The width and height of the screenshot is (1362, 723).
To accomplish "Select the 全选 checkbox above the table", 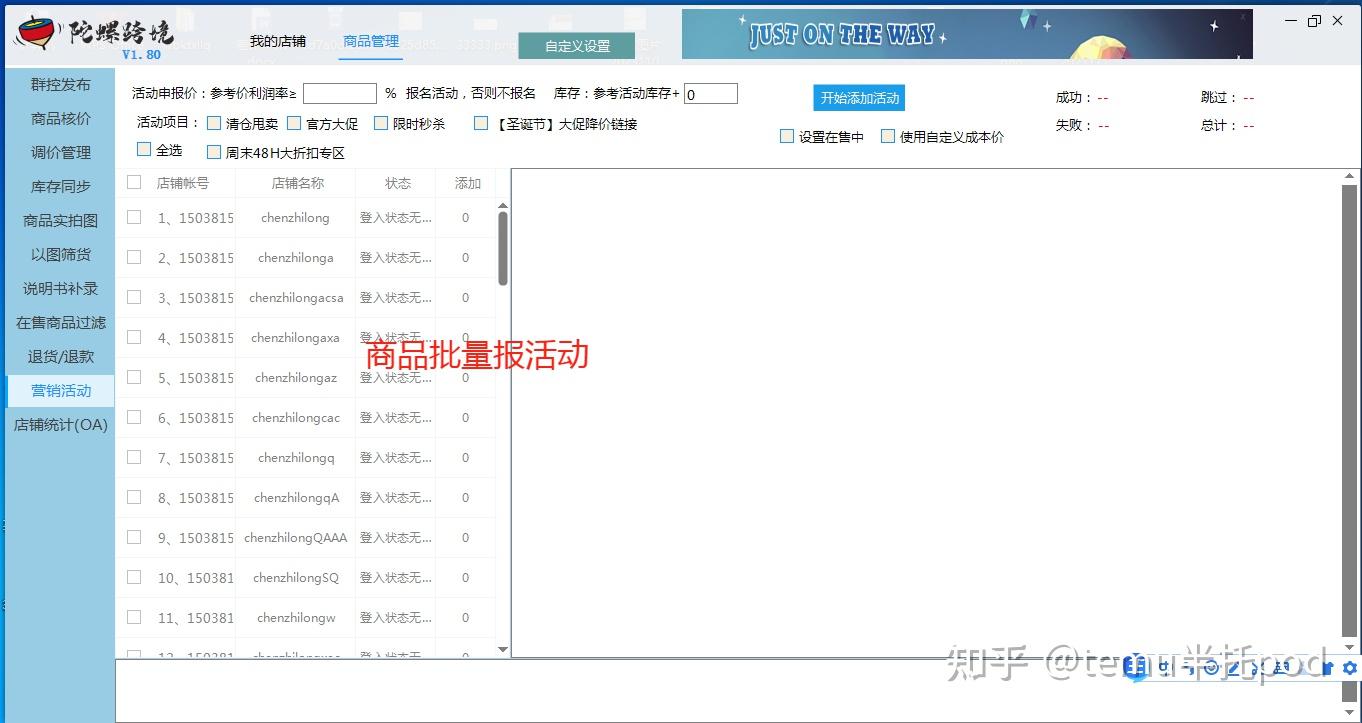I will 143,150.
